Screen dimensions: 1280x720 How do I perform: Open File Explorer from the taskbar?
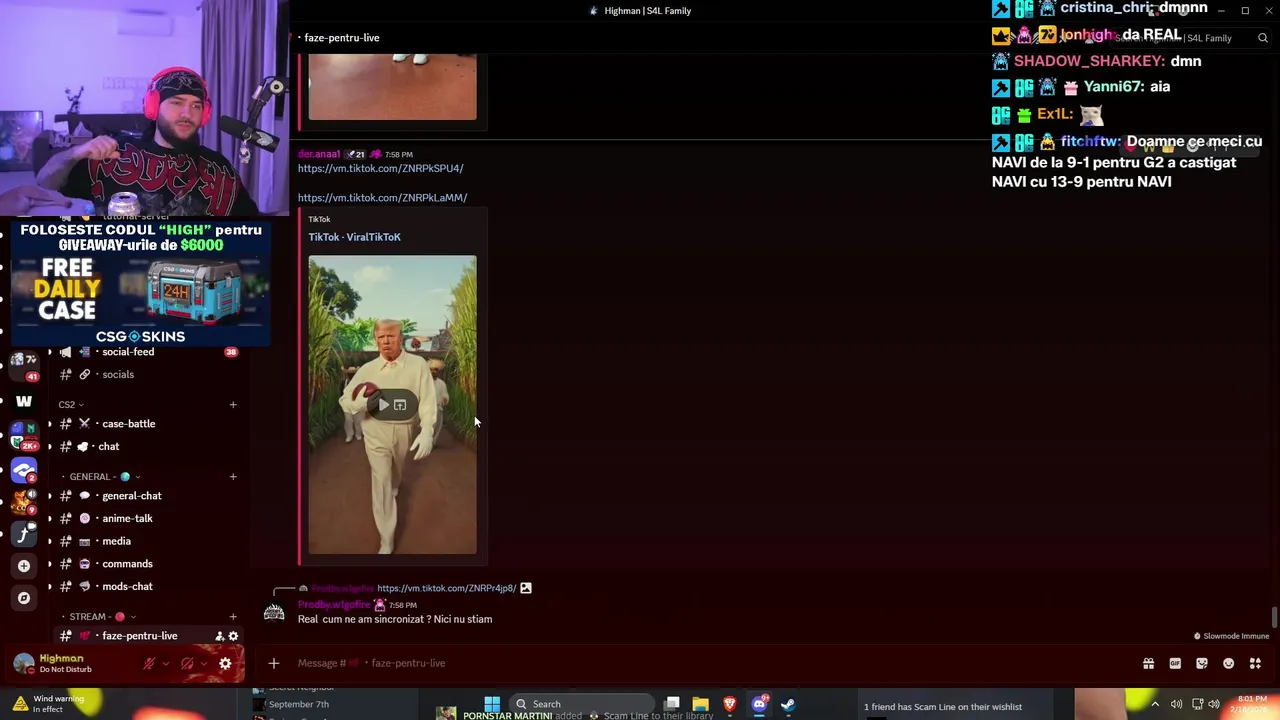click(x=701, y=704)
